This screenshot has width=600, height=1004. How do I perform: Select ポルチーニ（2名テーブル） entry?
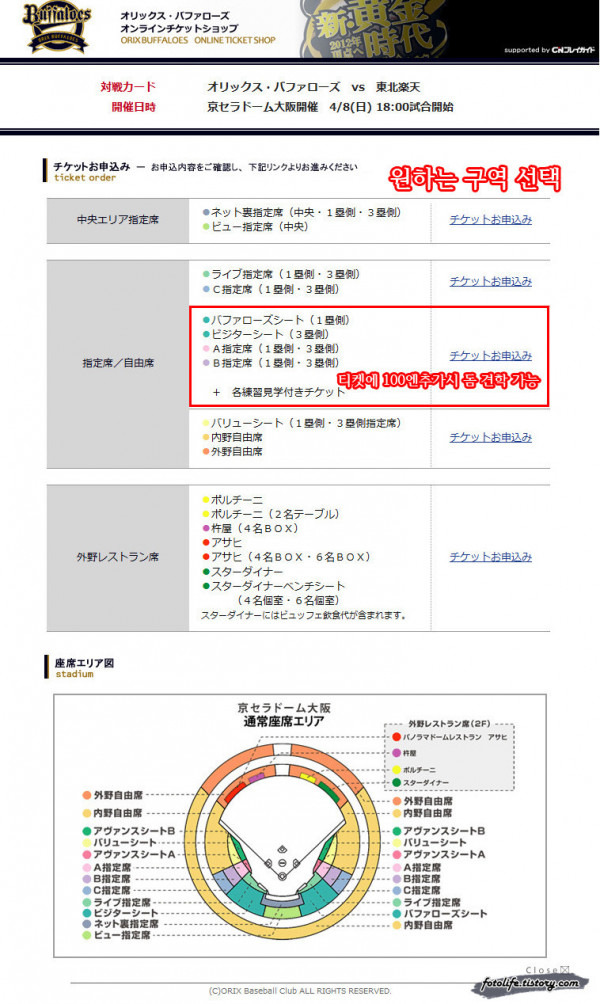(271, 514)
